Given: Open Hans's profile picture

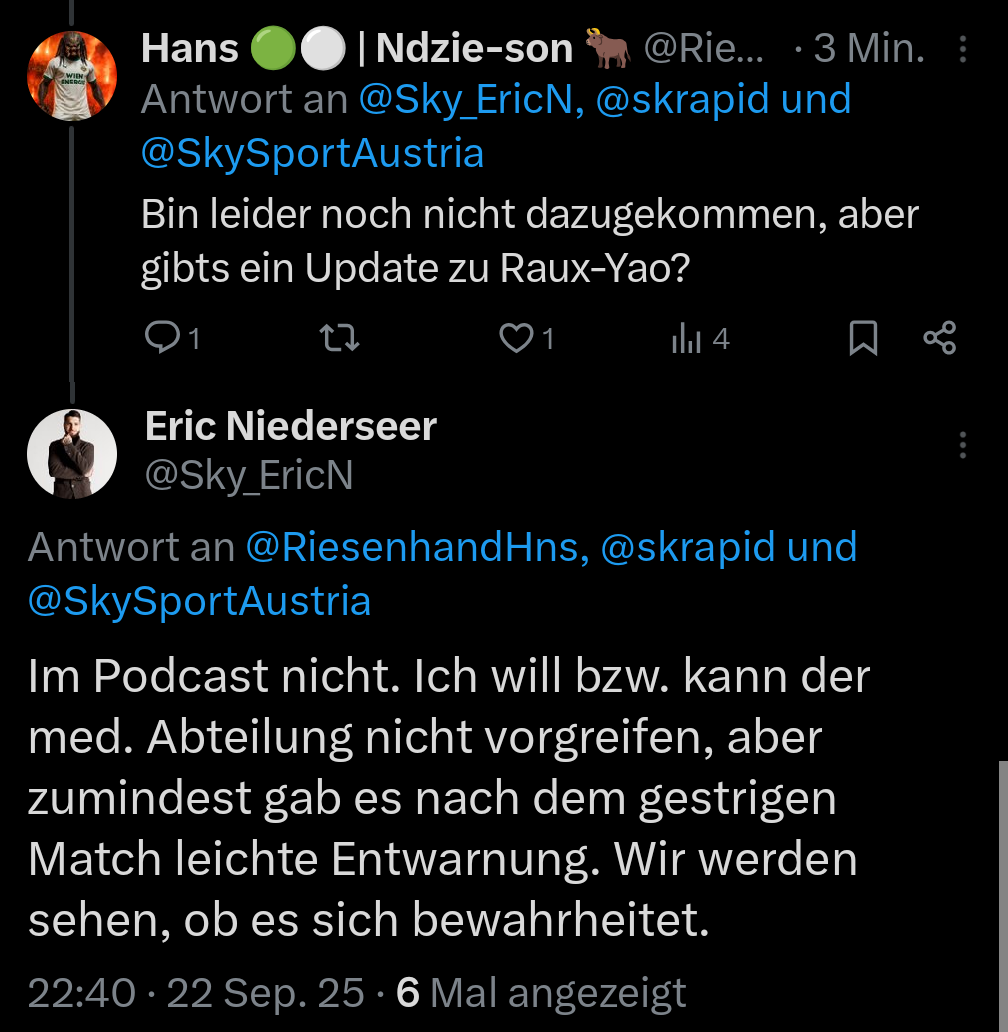Looking at the screenshot, I should coord(71,75).
